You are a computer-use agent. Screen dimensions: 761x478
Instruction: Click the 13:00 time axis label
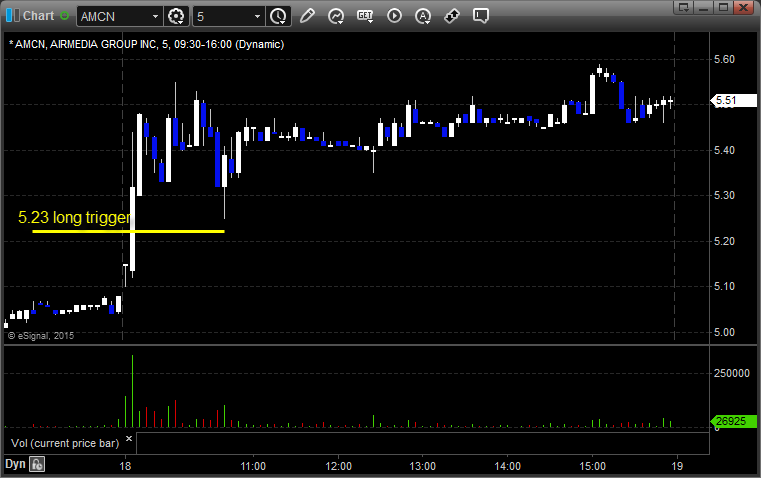[423, 466]
